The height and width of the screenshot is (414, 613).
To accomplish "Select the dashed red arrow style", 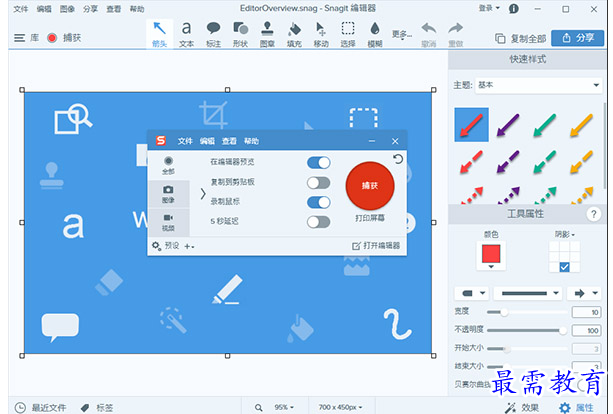I will (471, 161).
